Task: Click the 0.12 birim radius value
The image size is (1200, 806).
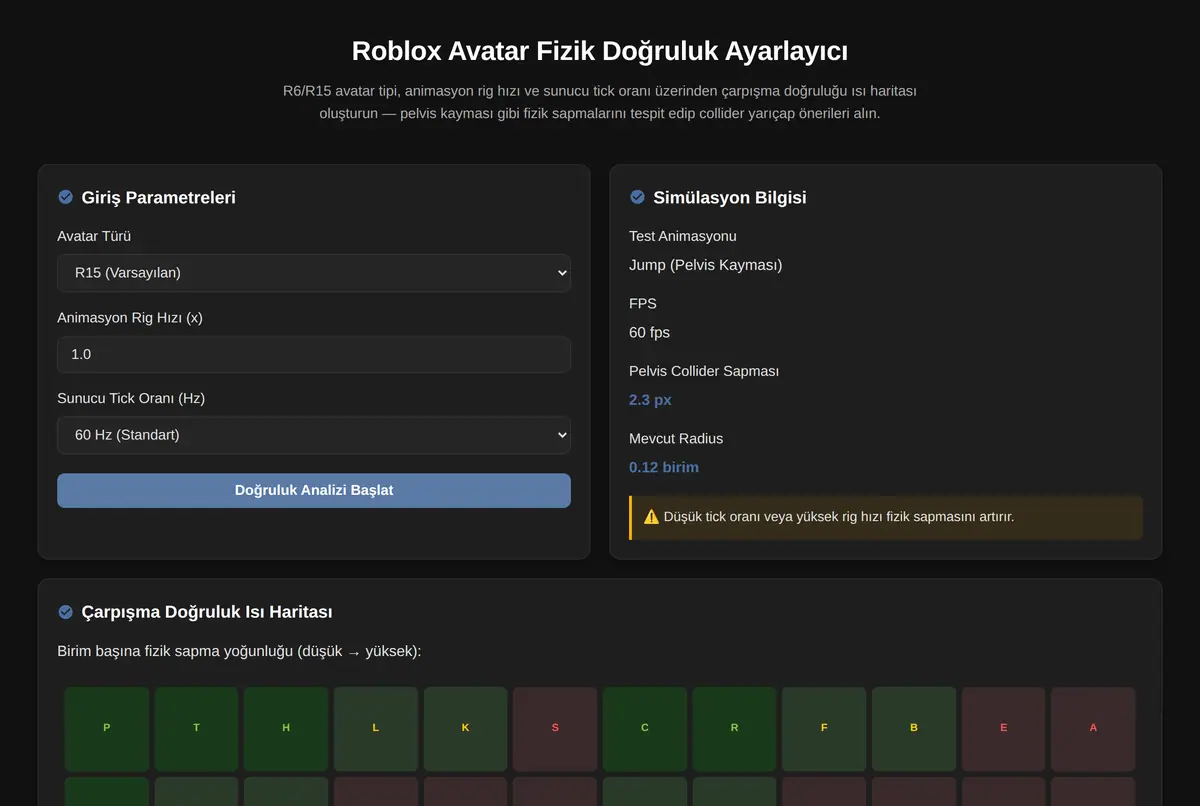Action: 664,467
